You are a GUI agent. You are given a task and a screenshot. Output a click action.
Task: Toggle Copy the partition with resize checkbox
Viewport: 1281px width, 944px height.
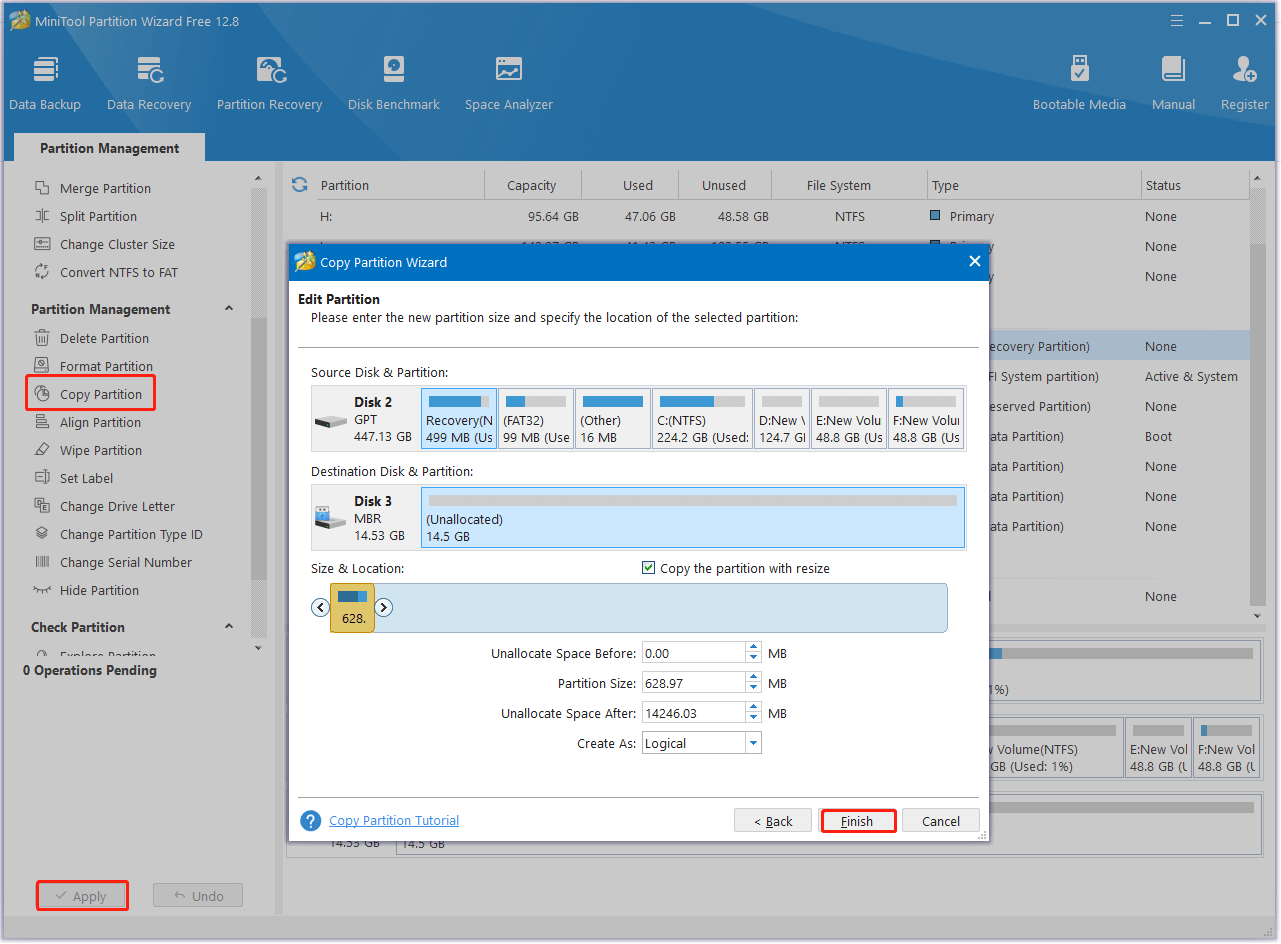649,568
